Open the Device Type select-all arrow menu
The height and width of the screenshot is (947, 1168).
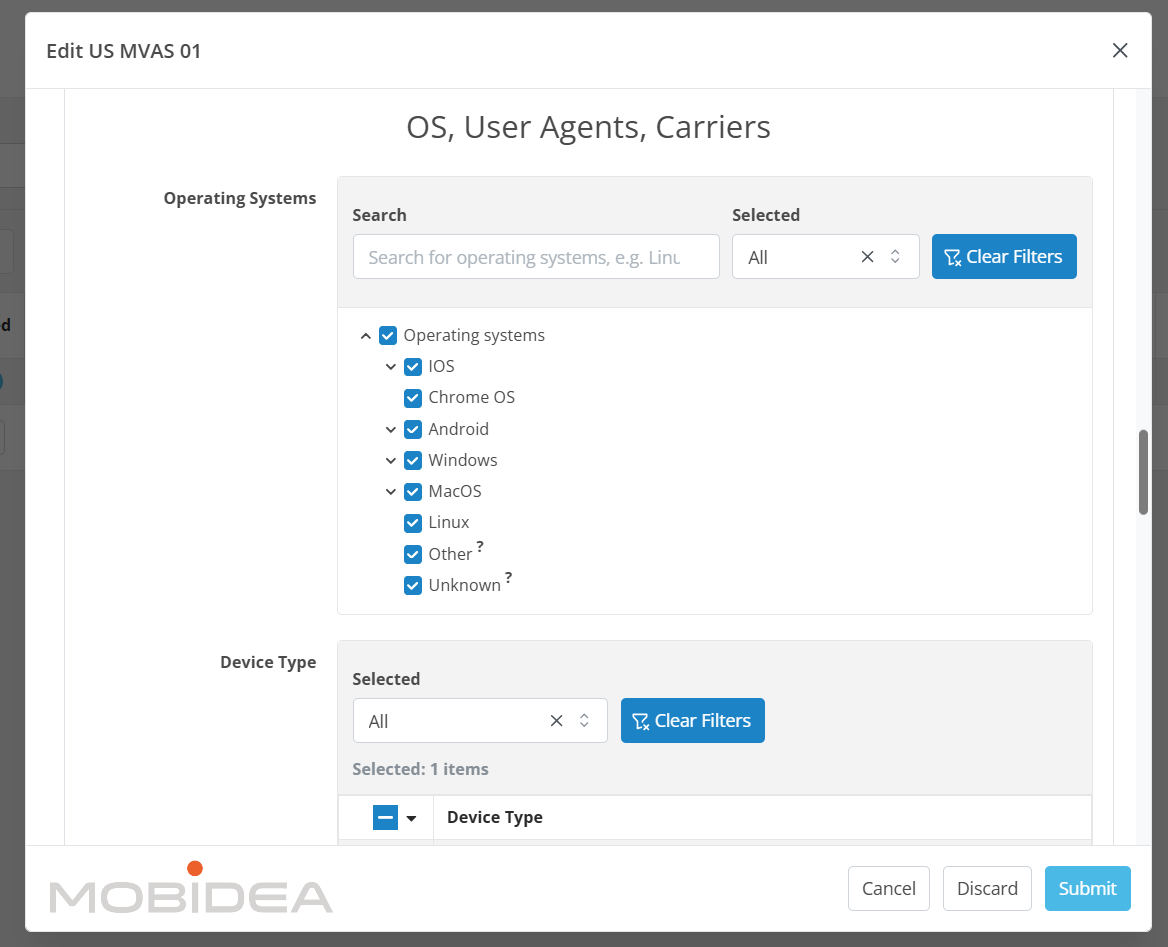411,819
